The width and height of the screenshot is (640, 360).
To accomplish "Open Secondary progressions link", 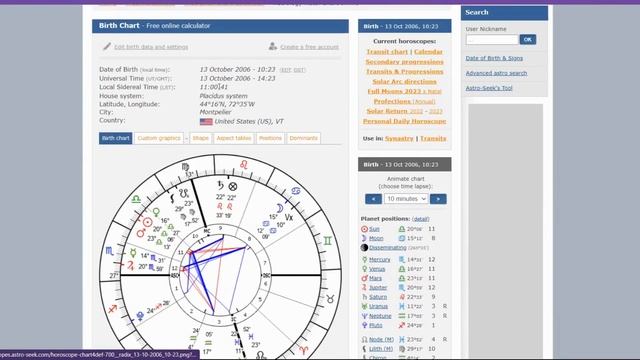I will point(404,62).
